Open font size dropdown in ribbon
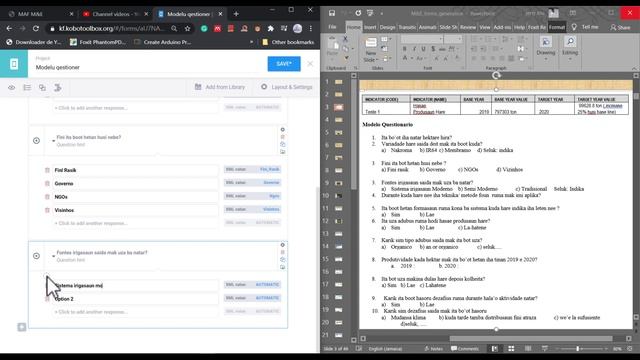 tap(460, 39)
